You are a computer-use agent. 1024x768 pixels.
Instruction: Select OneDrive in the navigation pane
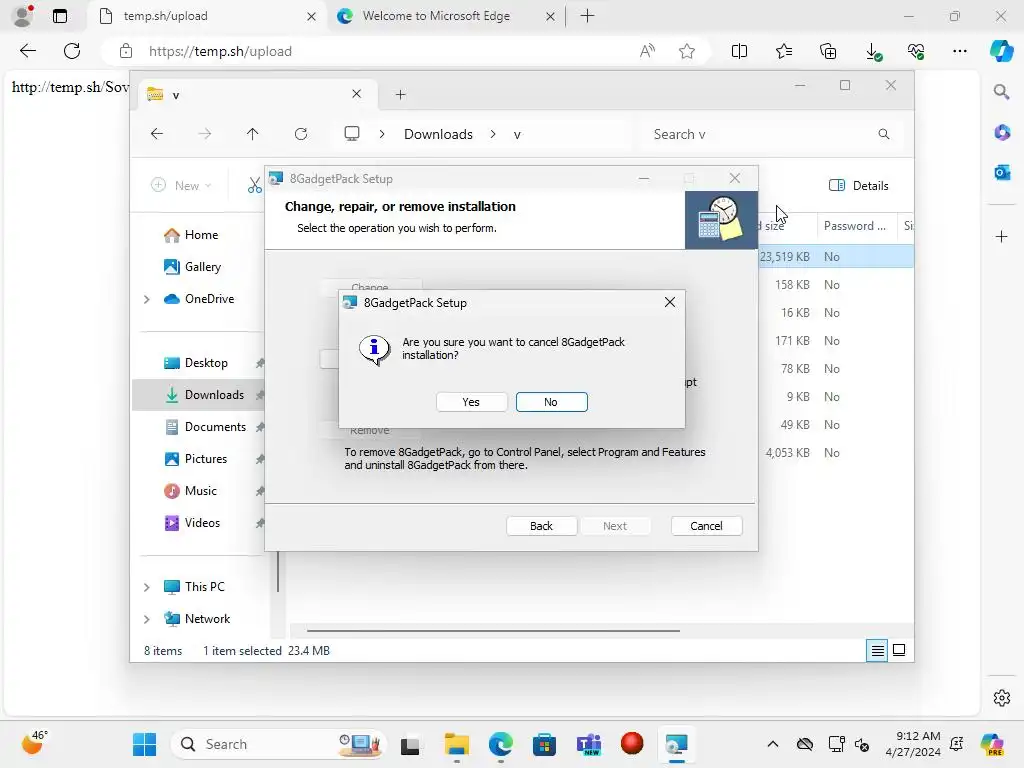tap(199, 299)
